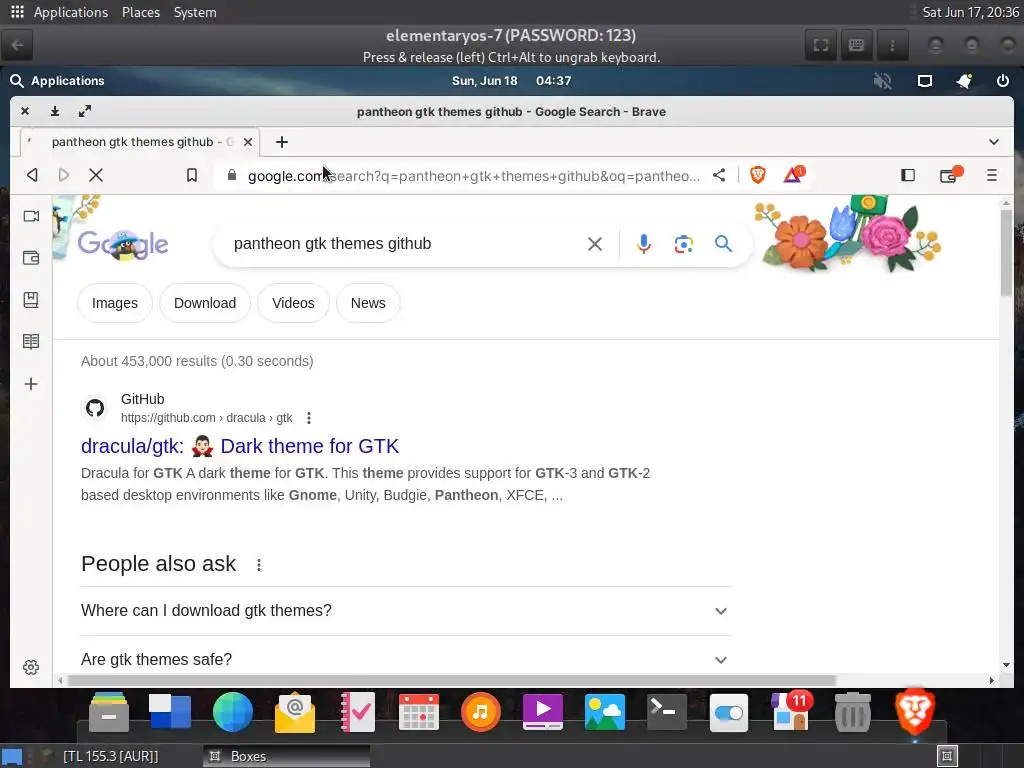
Task: Click the forward navigation arrow
Action: pyautogui.click(x=63, y=175)
